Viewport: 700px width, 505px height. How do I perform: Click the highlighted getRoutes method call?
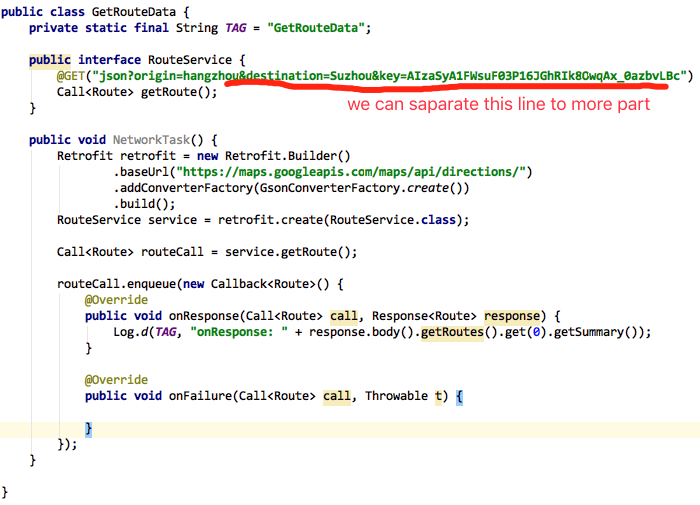(x=452, y=332)
